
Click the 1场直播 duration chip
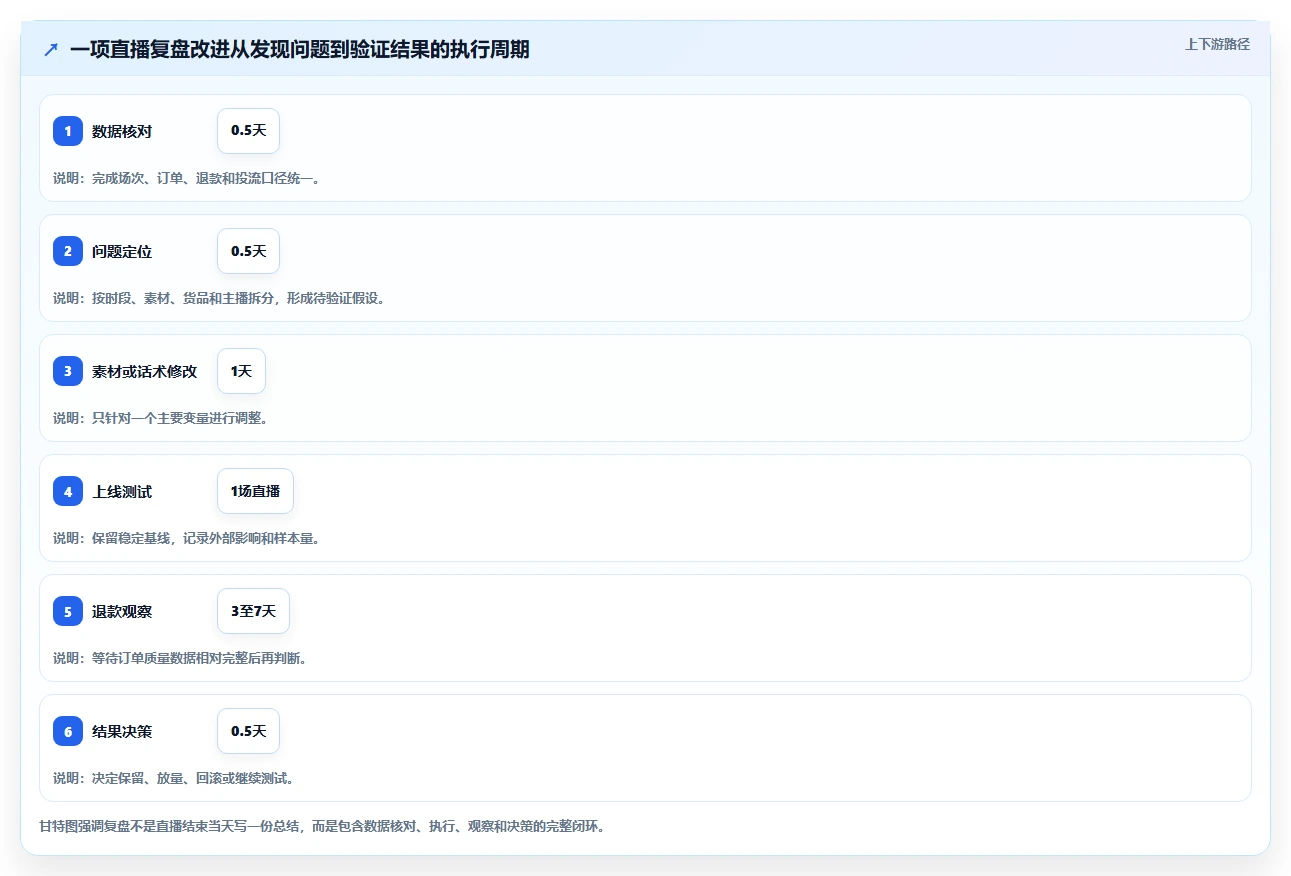255,491
